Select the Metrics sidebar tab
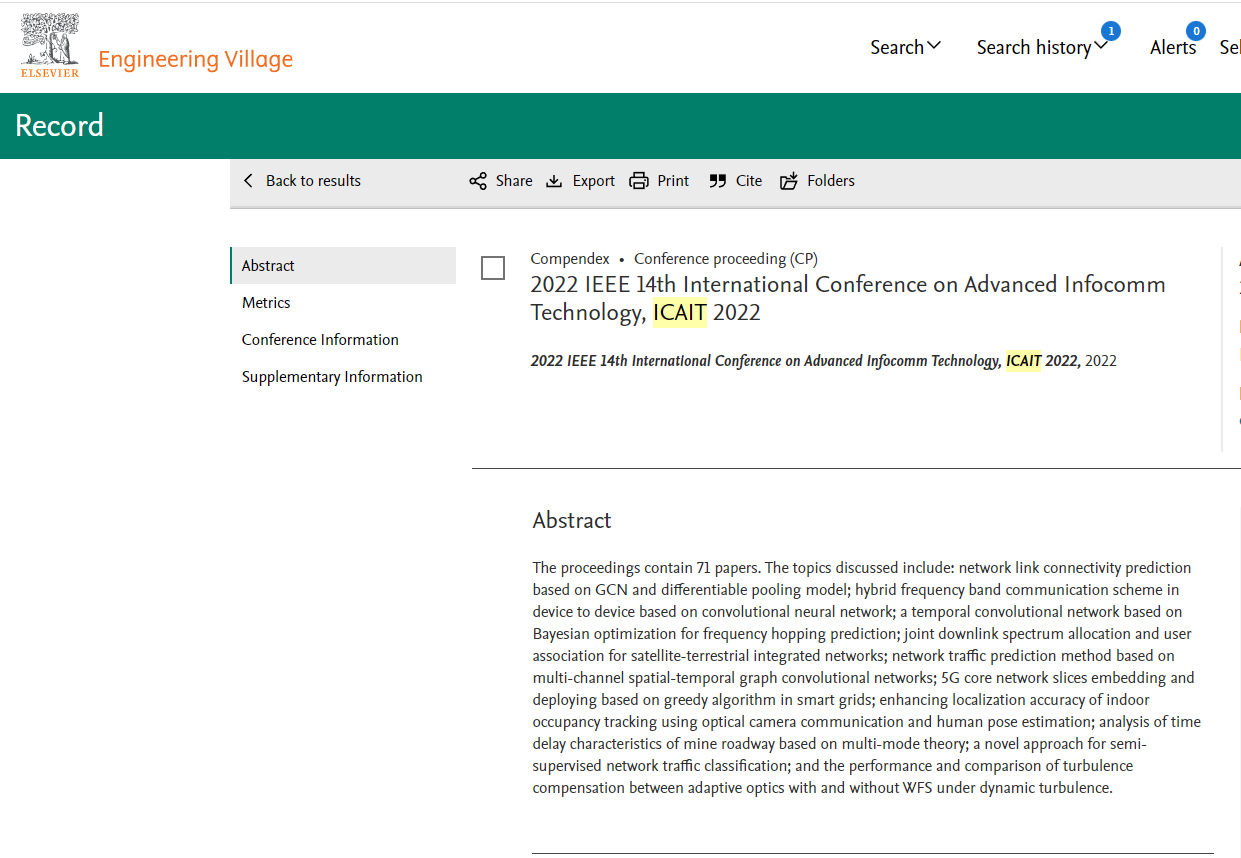1241x858 pixels. point(266,303)
